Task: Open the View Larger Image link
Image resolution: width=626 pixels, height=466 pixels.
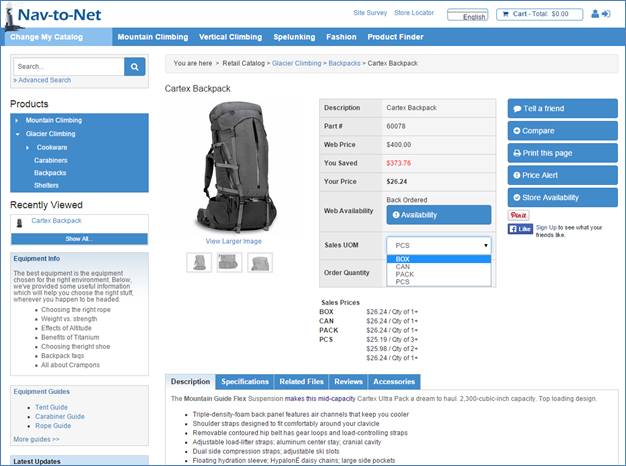Action: point(234,241)
